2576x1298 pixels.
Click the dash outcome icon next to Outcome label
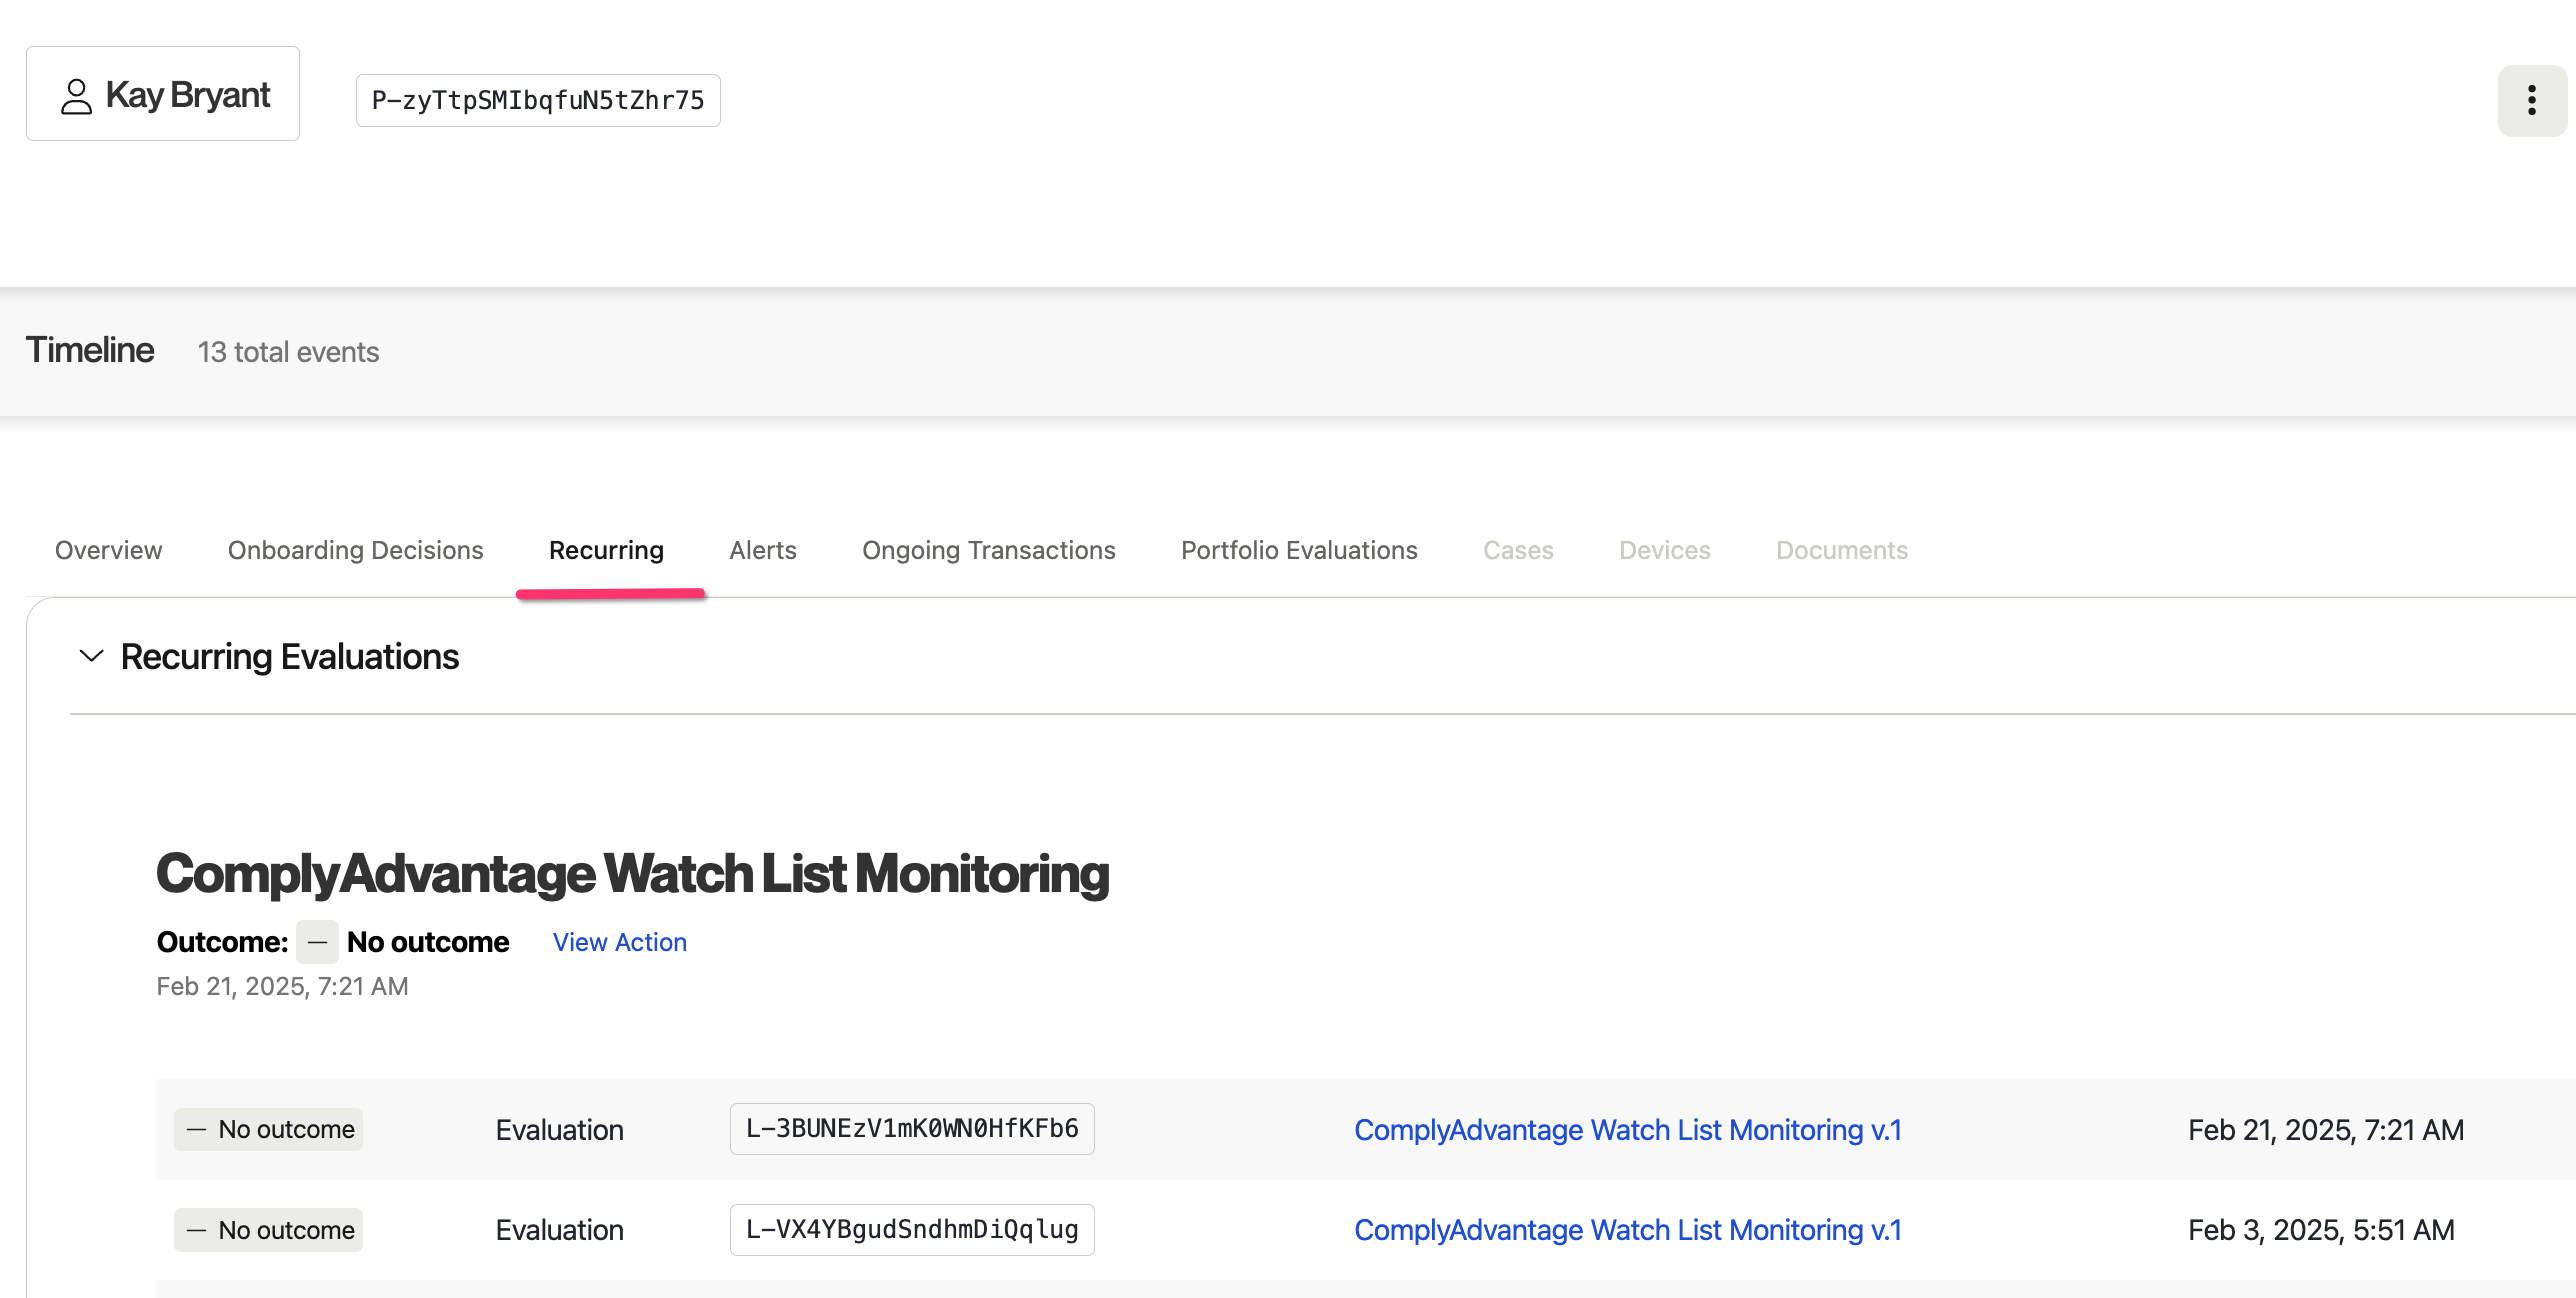(317, 942)
